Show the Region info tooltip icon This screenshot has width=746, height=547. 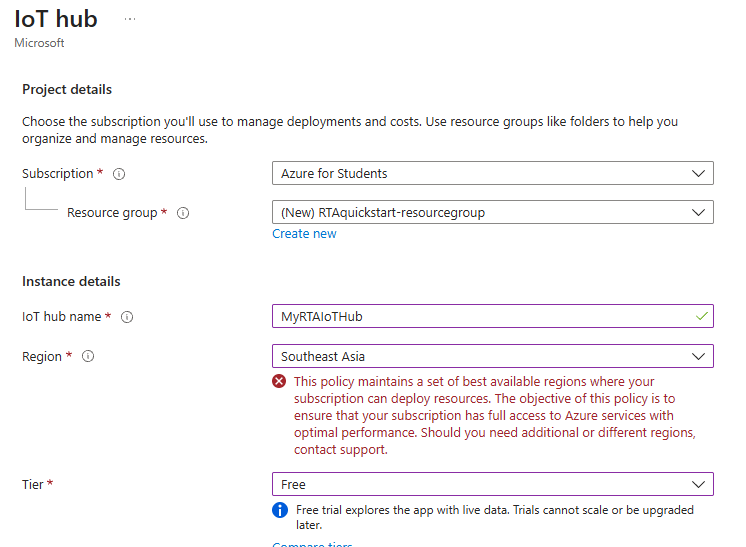point(88,356)
